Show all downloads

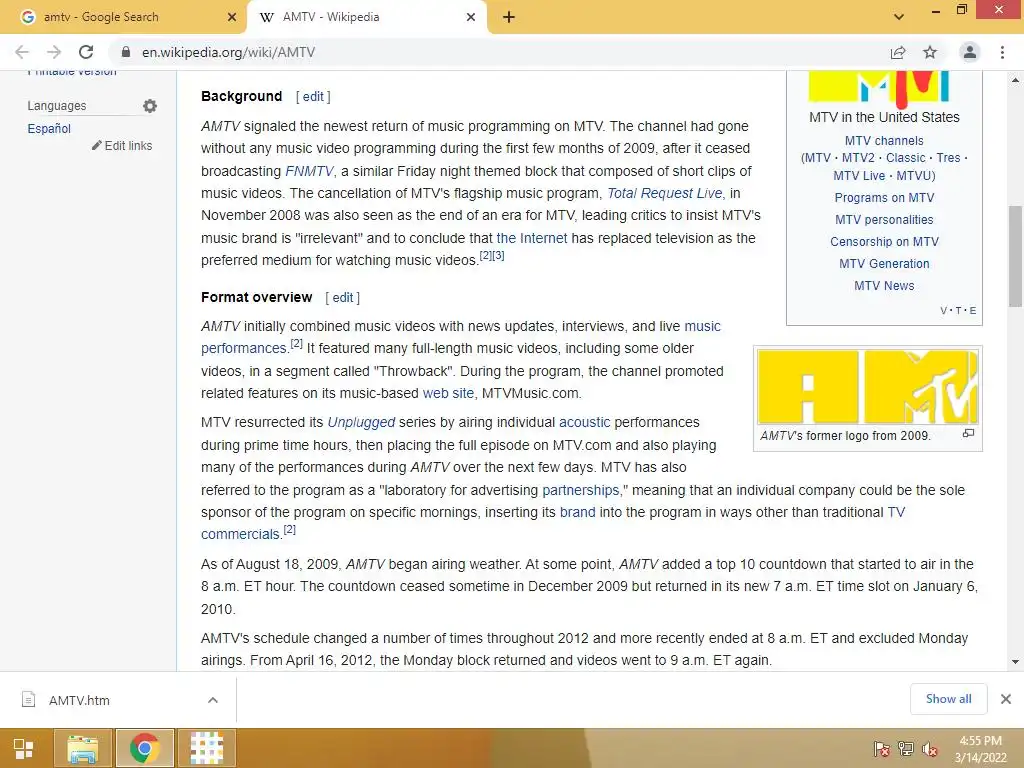click(948, 699)
